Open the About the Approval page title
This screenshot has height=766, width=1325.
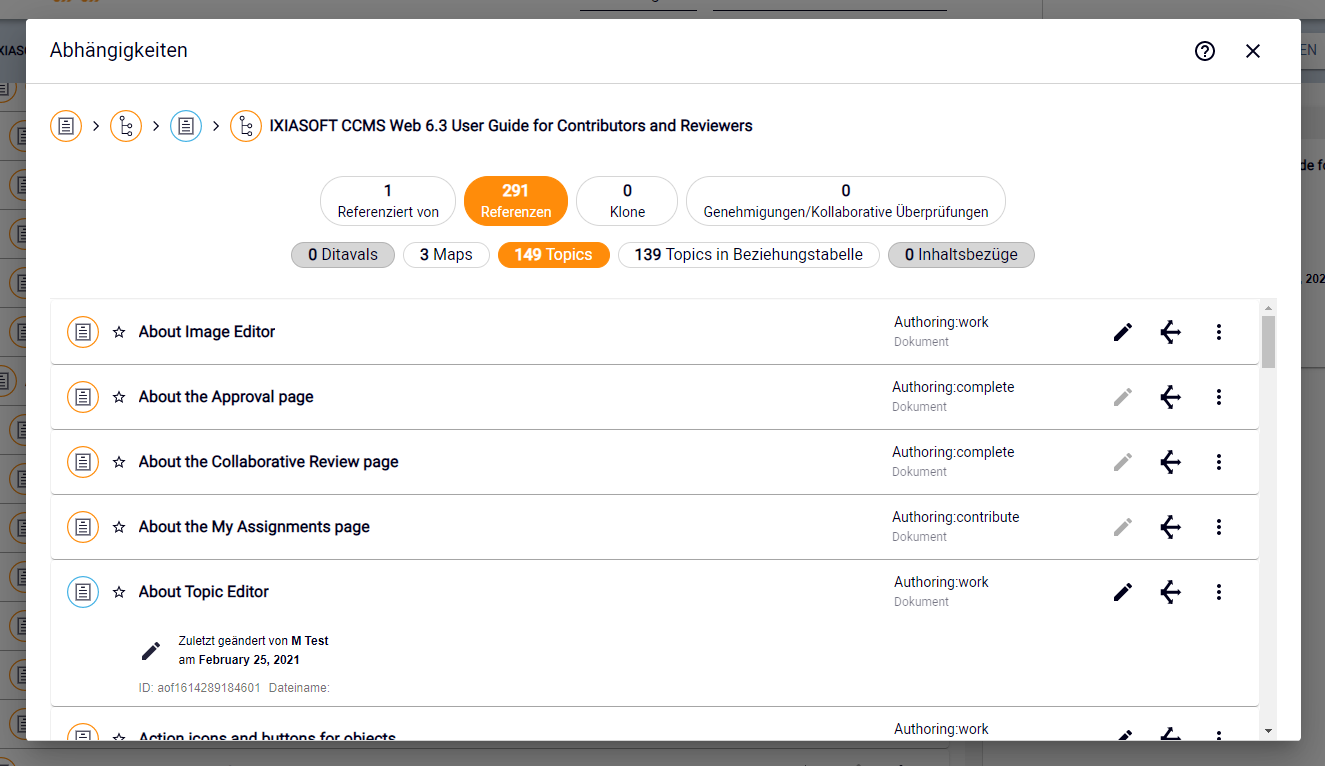pyautogui.click(x=226, y=397)
